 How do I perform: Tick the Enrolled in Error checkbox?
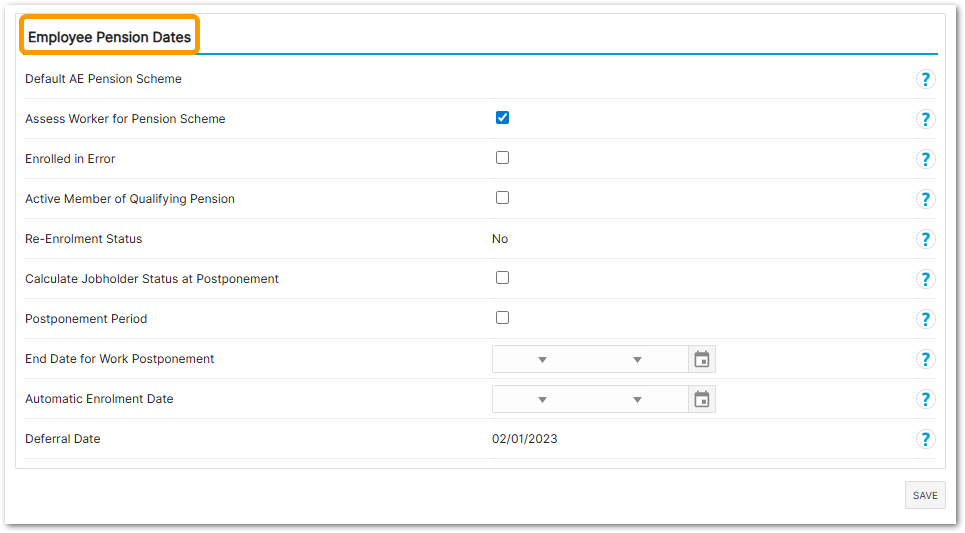[502, 158]
